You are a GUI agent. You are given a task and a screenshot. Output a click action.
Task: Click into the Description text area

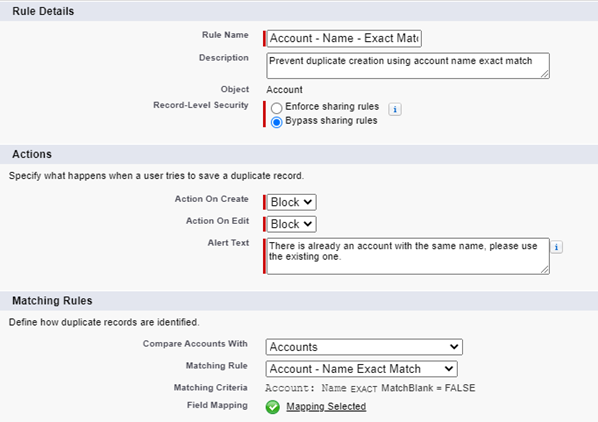408,66
